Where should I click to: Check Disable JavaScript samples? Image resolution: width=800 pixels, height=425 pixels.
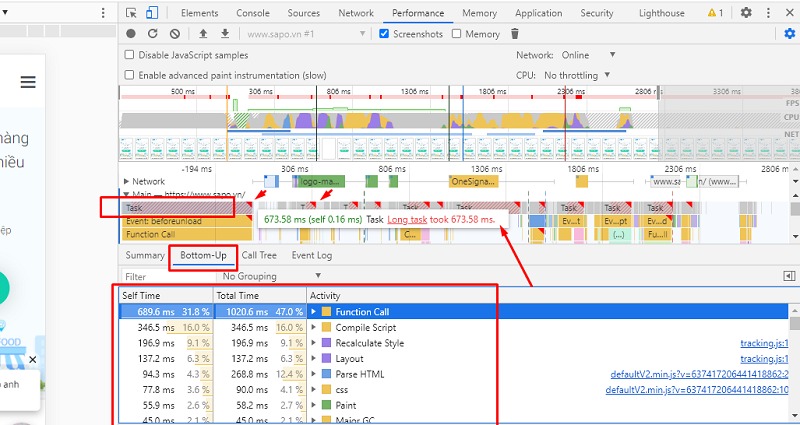(130, 55)
